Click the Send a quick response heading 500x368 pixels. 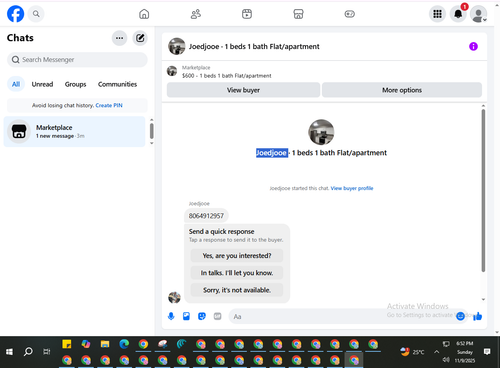tap(221, 231)
